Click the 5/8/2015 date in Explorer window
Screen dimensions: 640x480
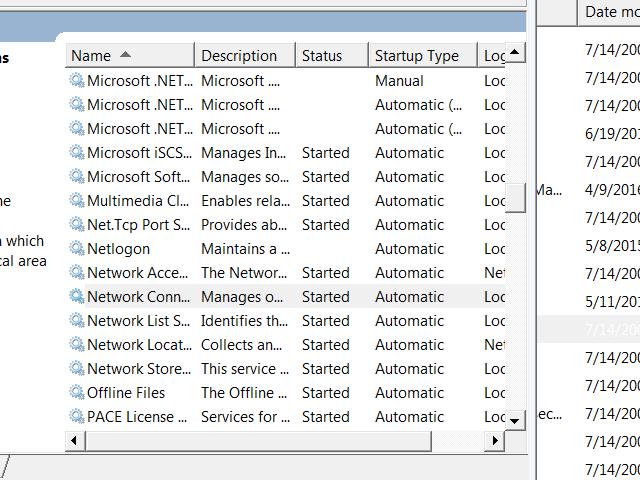(612, 246)
